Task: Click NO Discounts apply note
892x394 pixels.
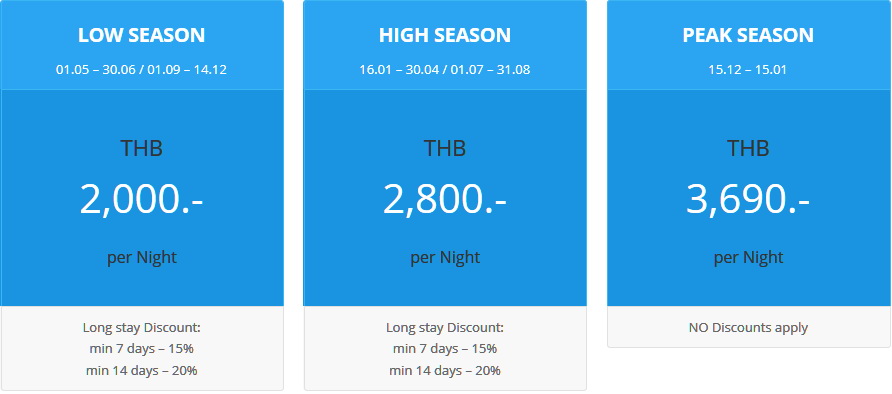Action: (748, 328)
